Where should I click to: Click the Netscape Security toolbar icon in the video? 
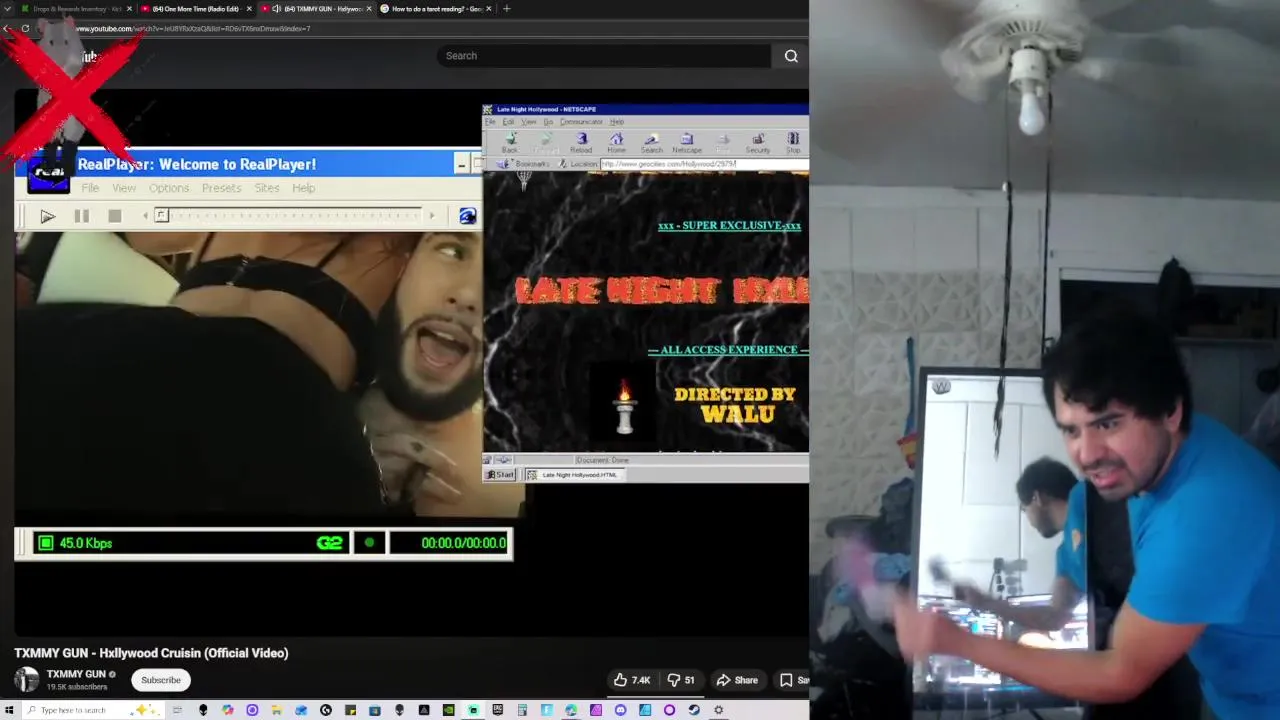(758, 143)
